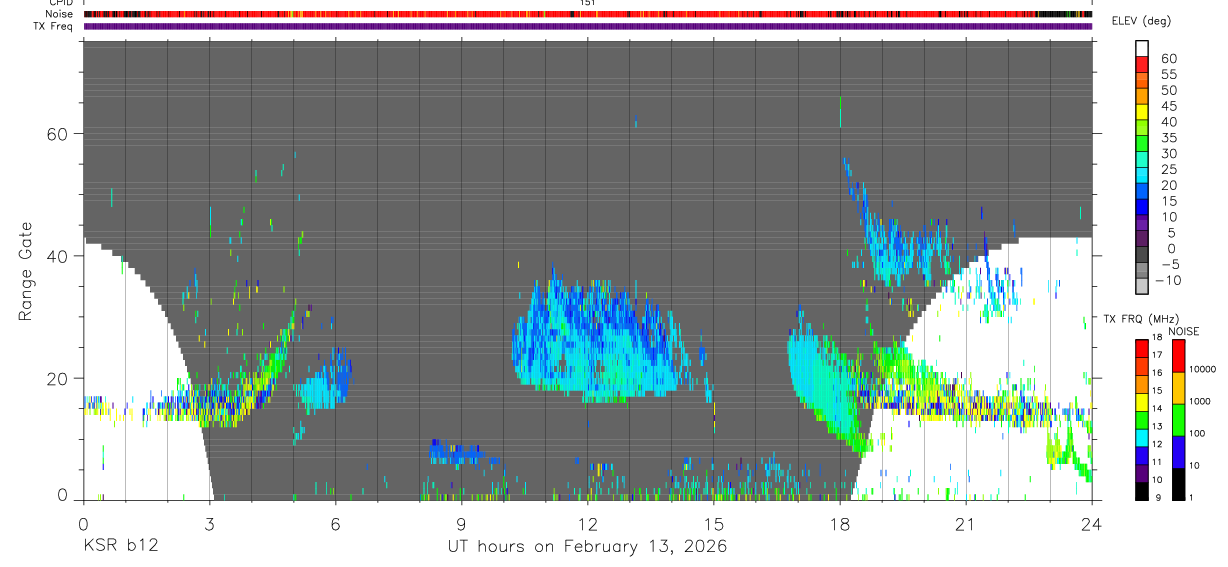This screenshot has height=567, width=1228.
Task: Click the CPID value '151'
Action: (588, 3)
